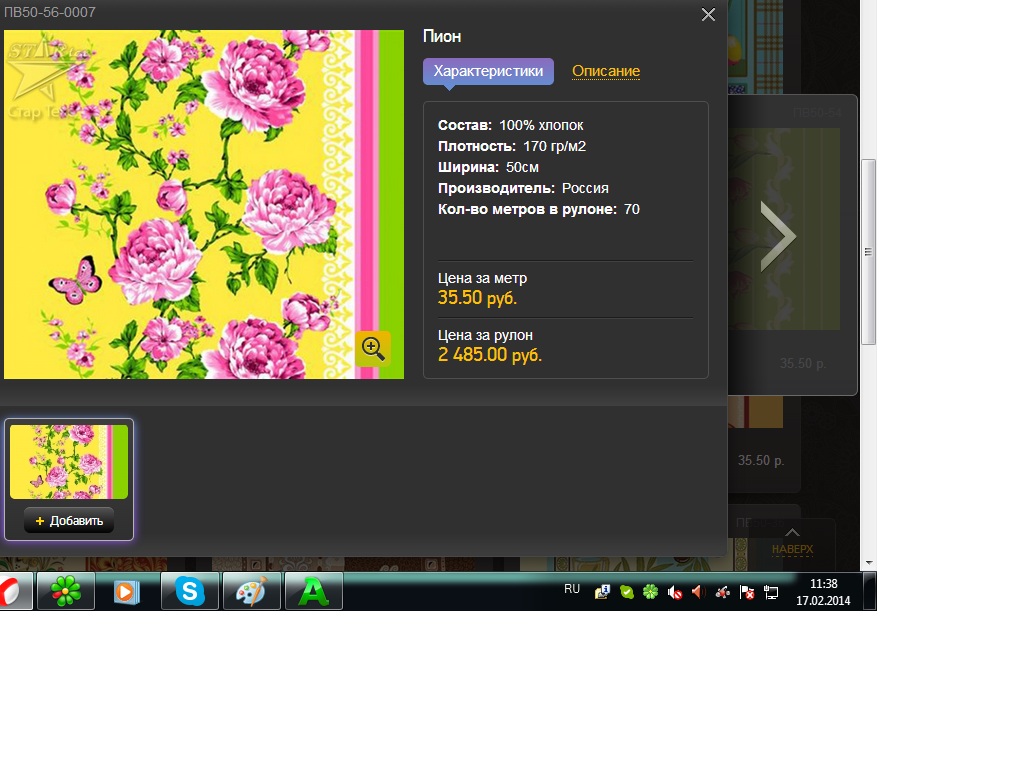Click the network connection tray icon

[771, 592]
